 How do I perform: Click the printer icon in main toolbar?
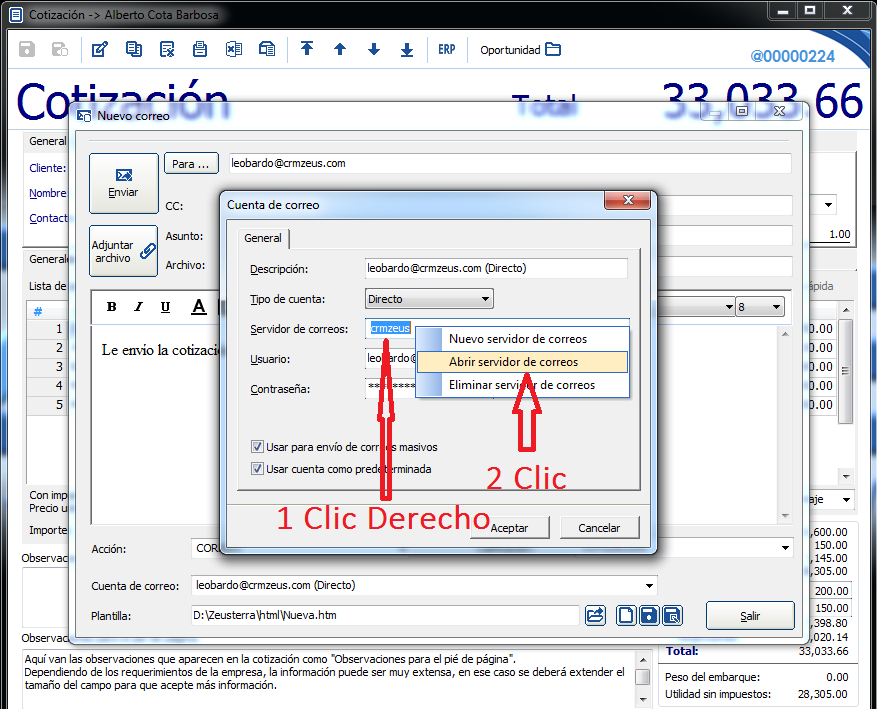(200, 50)
